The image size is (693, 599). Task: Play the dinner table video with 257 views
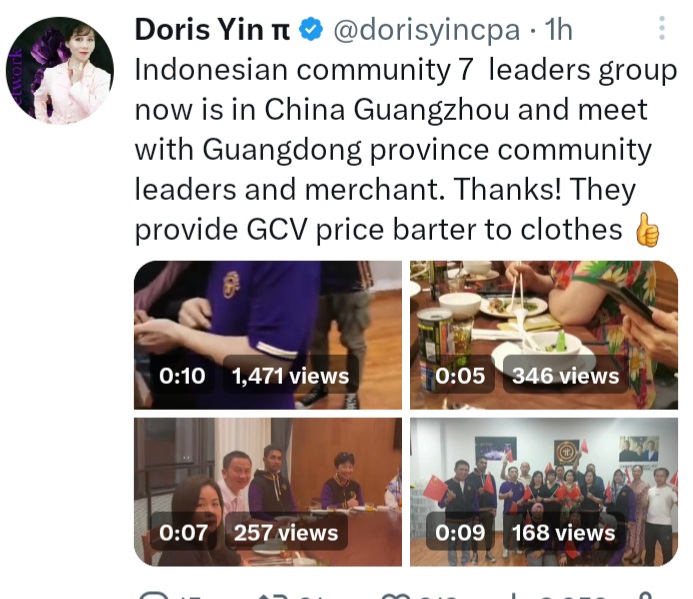pos(268,492)
